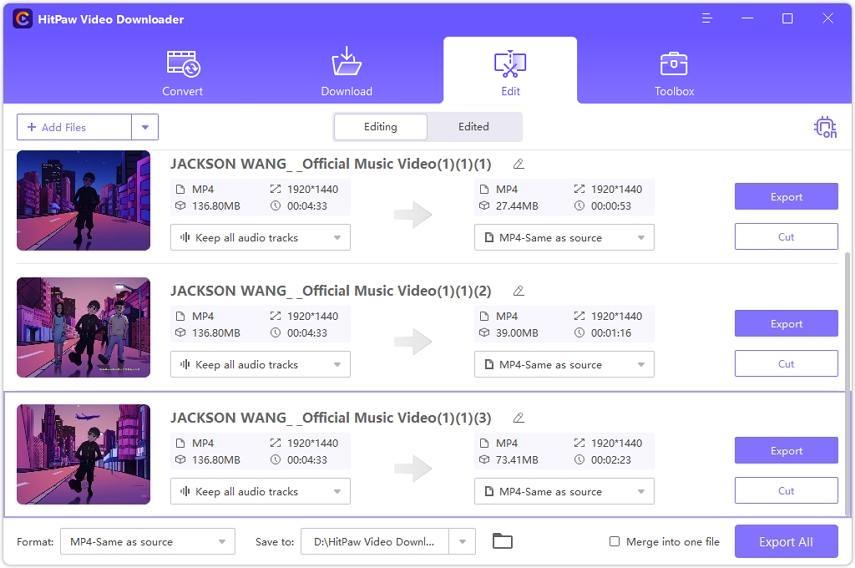Expand the Save to path dropdown arrow
The image size is (855, 568).
[462, 542]
